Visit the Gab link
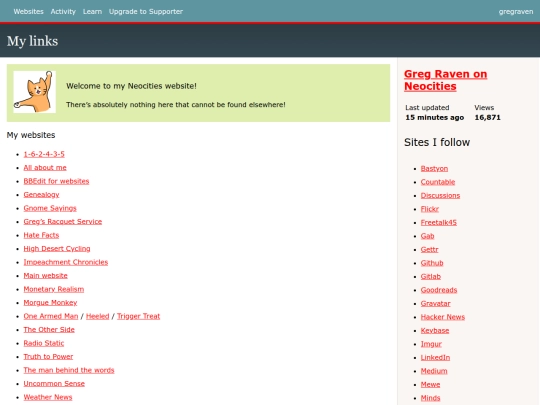 click(427, 236)
